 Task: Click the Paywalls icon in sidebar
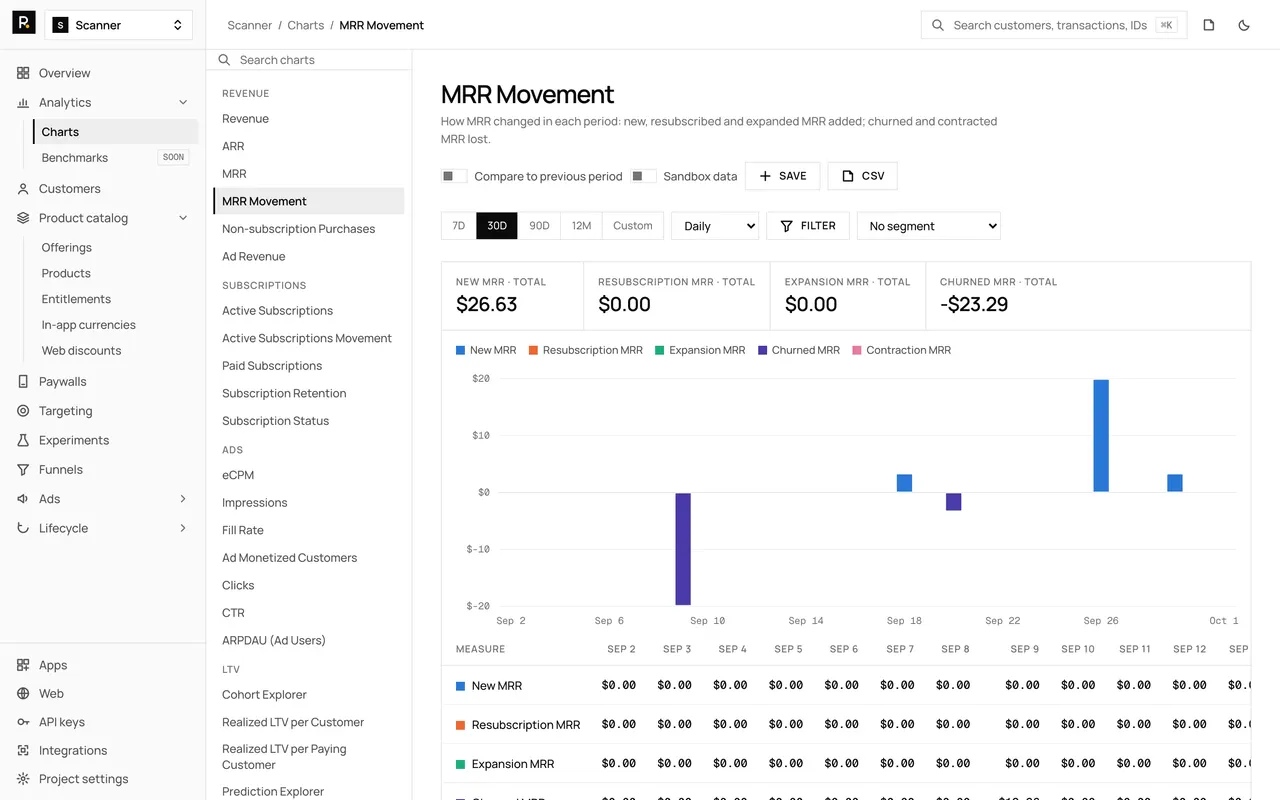click(x=23, y=381)
